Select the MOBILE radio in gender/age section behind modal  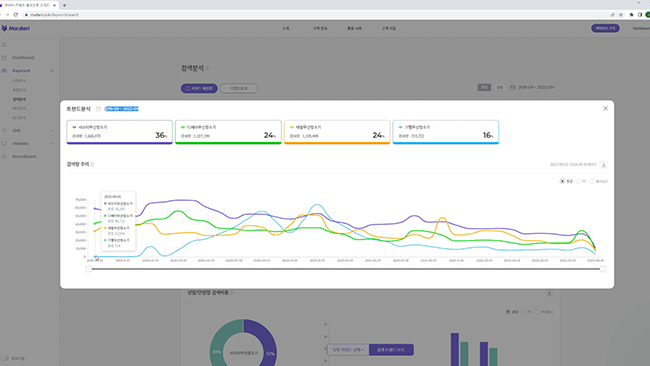pyautogui.click(x=537, y=312)
